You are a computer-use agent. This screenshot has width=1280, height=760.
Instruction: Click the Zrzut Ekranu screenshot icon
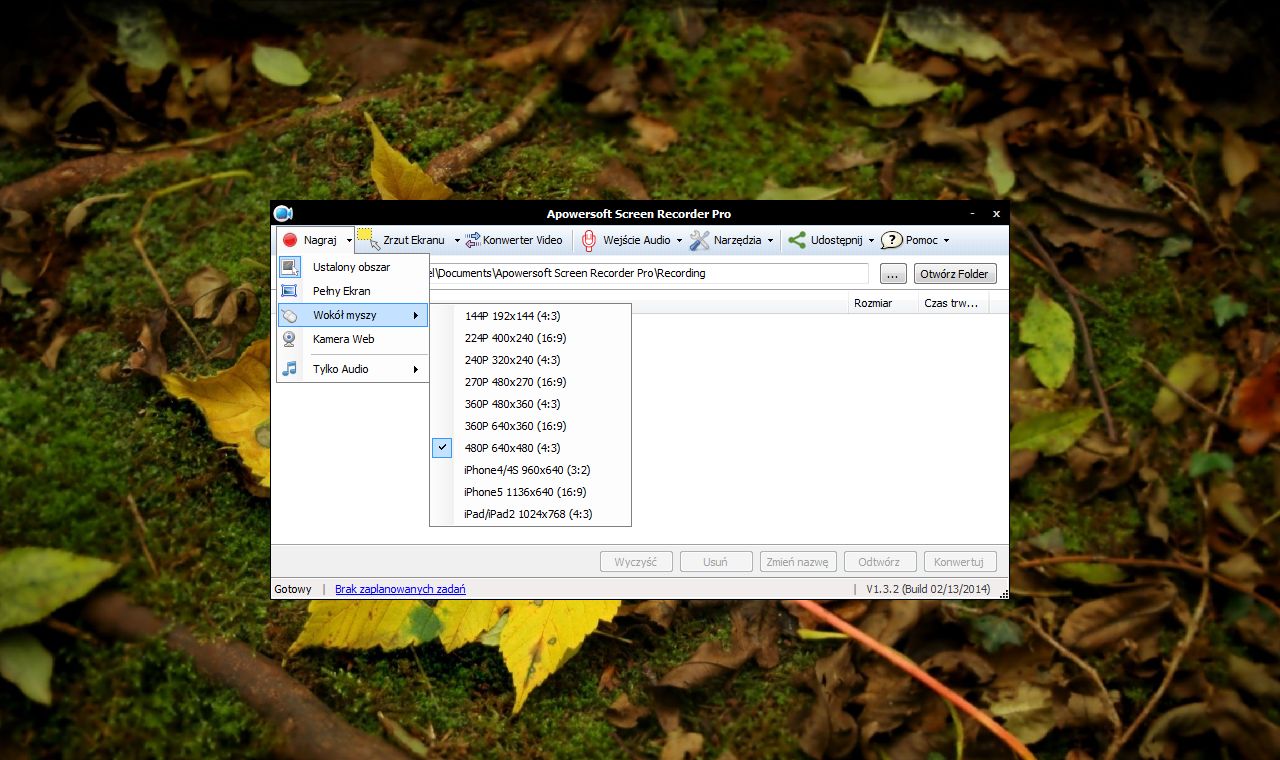click(368, 239)
